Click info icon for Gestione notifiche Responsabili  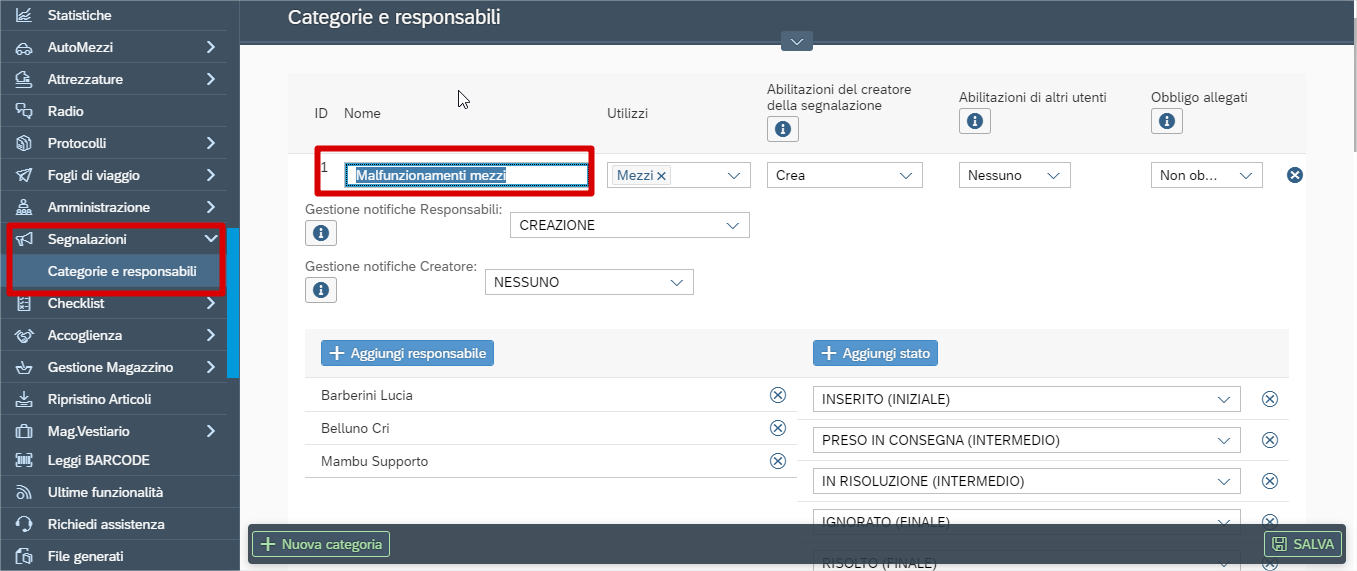pyautogui.click(x=321, y=233)
